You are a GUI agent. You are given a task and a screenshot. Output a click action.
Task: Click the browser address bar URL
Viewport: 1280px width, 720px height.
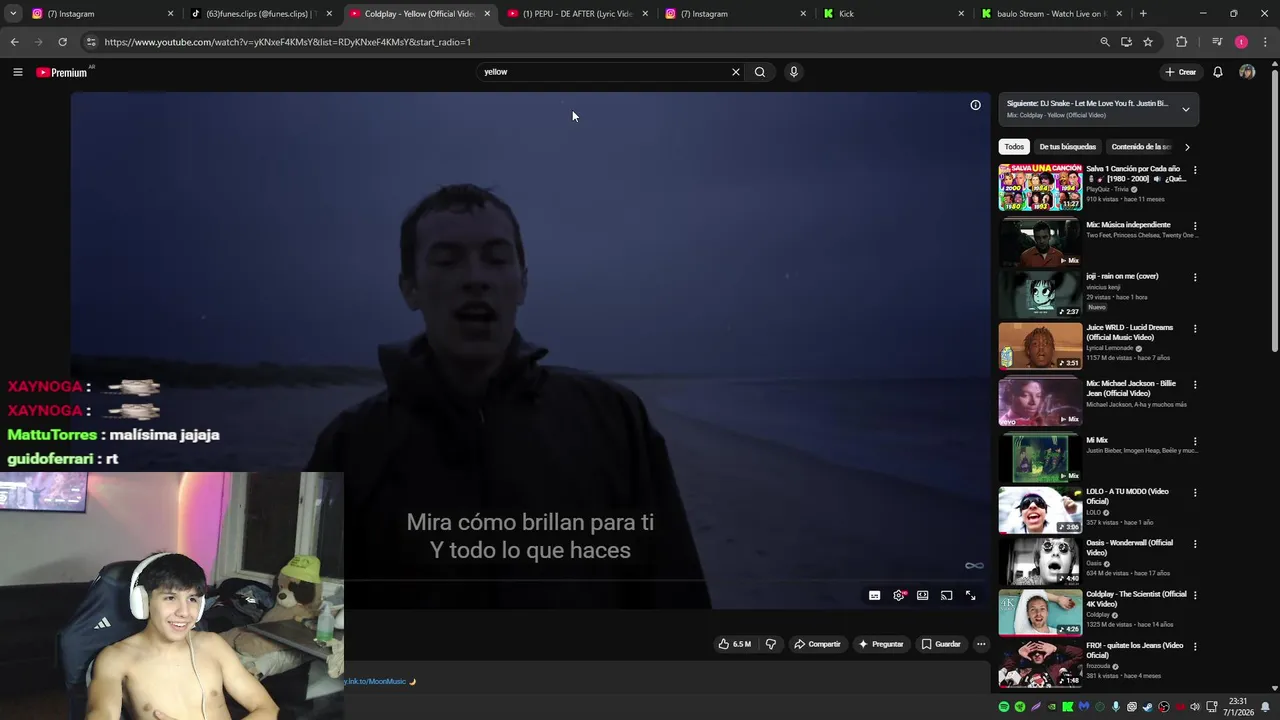pyautogui.click(x=288, y=42)
